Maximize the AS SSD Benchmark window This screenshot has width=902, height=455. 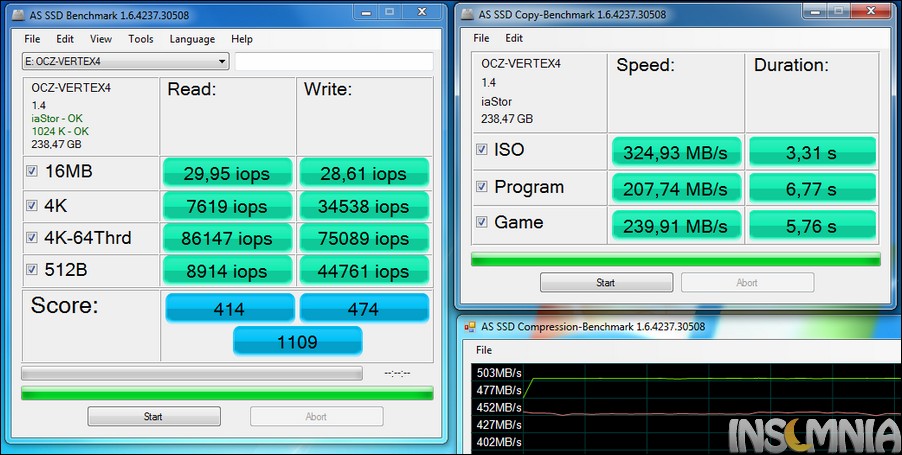click(x=390, y=12)
